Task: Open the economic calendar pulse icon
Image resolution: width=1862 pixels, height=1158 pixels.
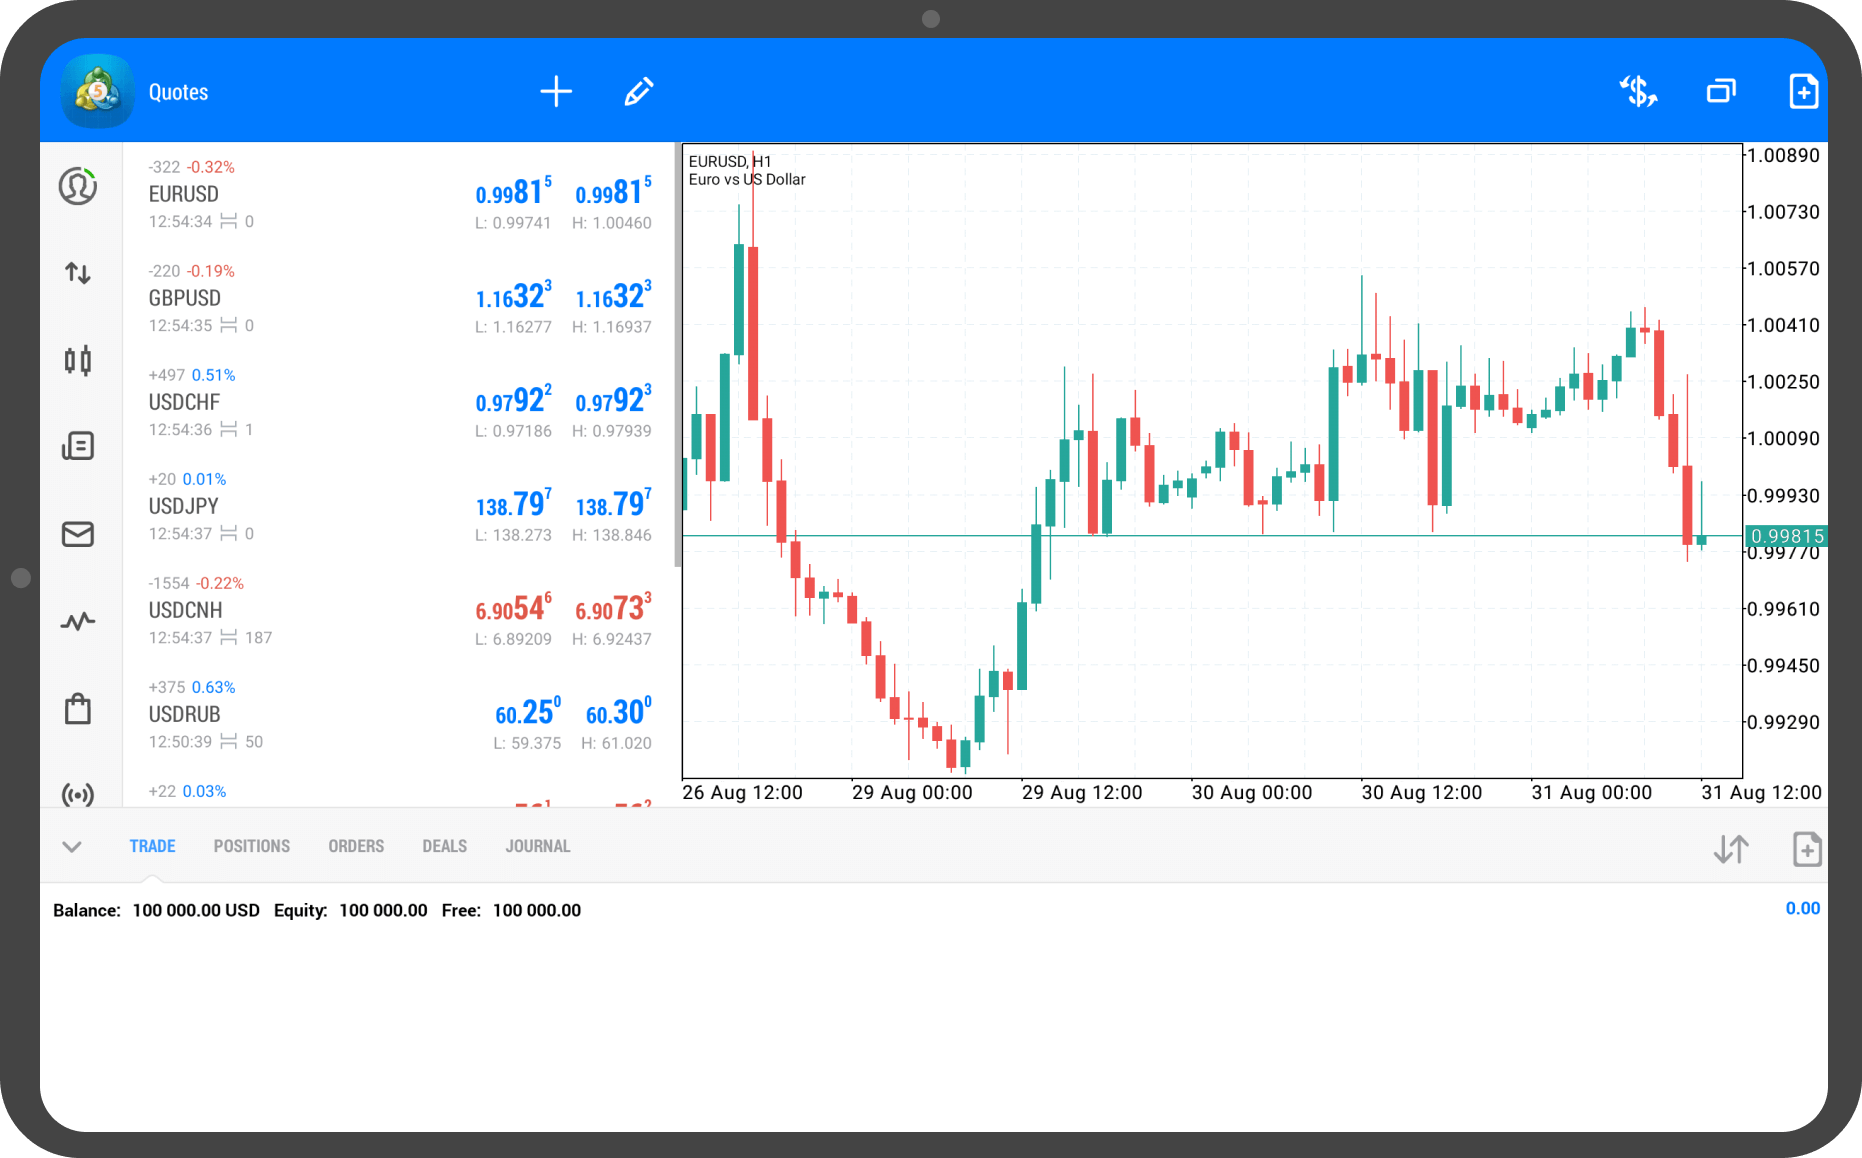Action: coord(78,622)
